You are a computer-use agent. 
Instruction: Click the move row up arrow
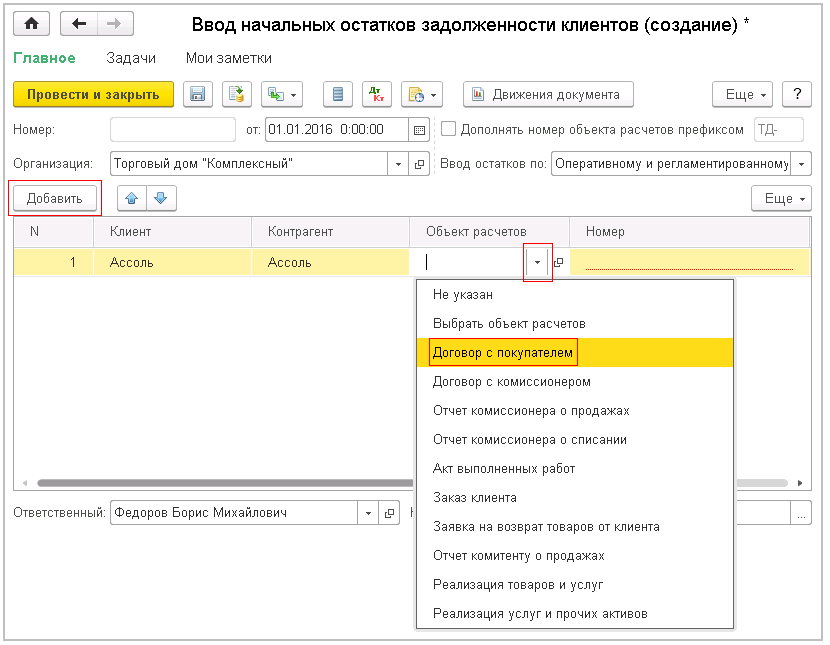131,198
